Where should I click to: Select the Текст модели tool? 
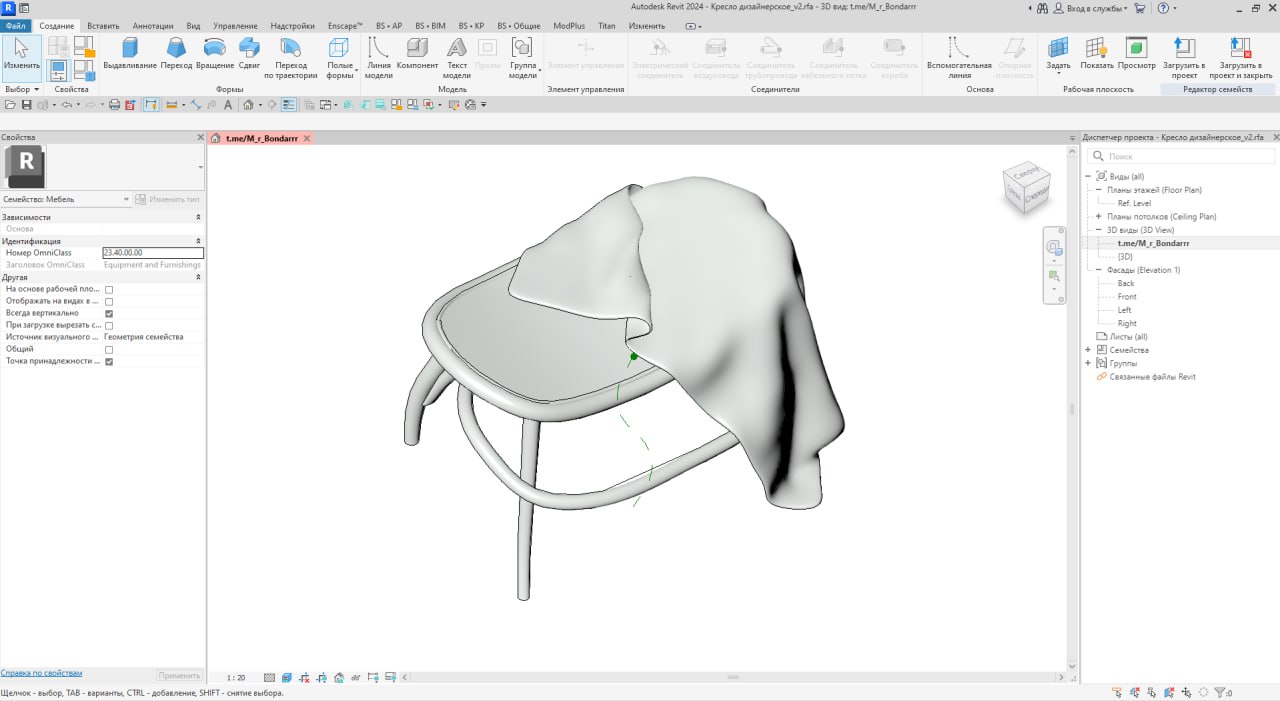[x=456, y=48]
